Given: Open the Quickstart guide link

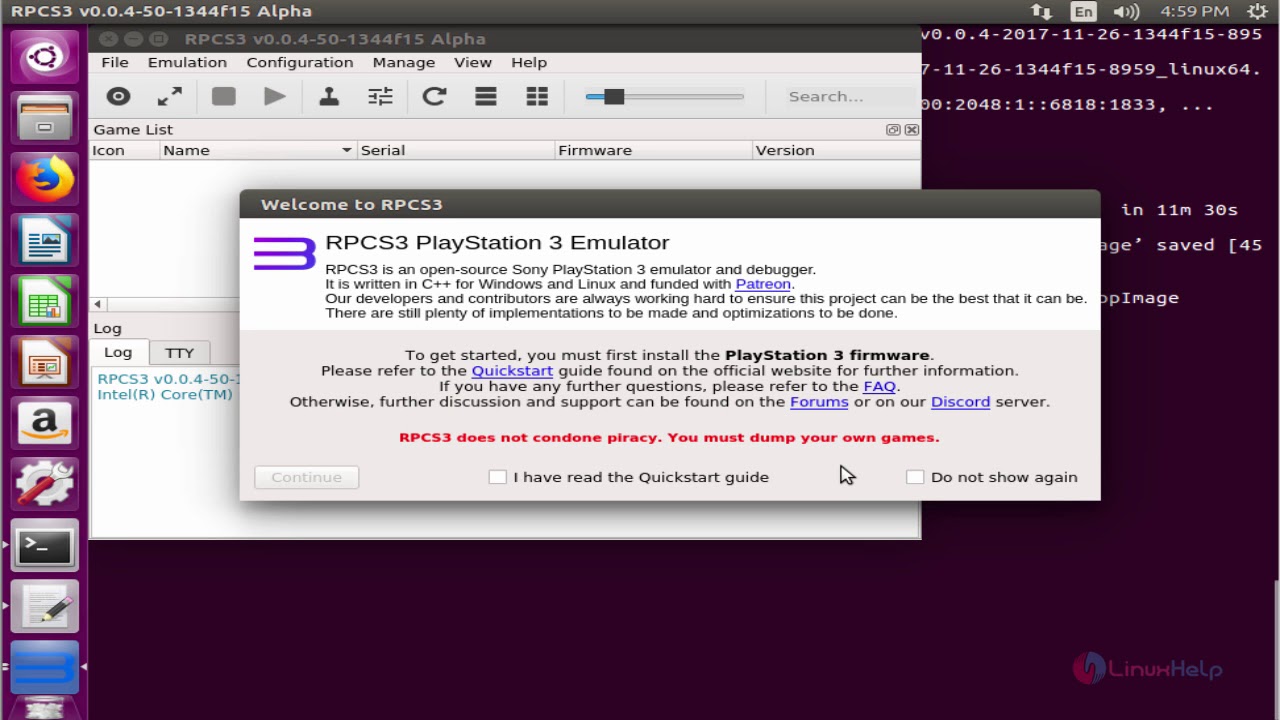Looking at the screenshot, I should pyautogui.click(x=512, y=370).
